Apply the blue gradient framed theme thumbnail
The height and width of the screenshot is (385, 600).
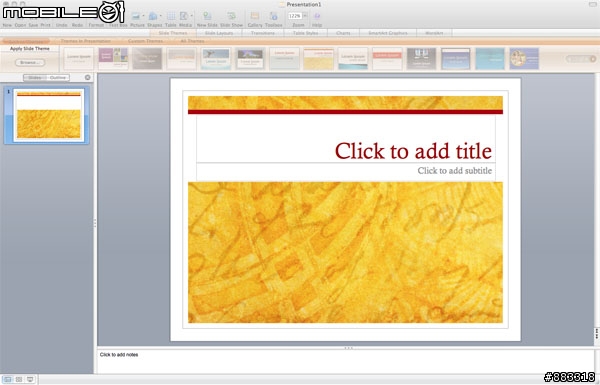coord(456,59)
